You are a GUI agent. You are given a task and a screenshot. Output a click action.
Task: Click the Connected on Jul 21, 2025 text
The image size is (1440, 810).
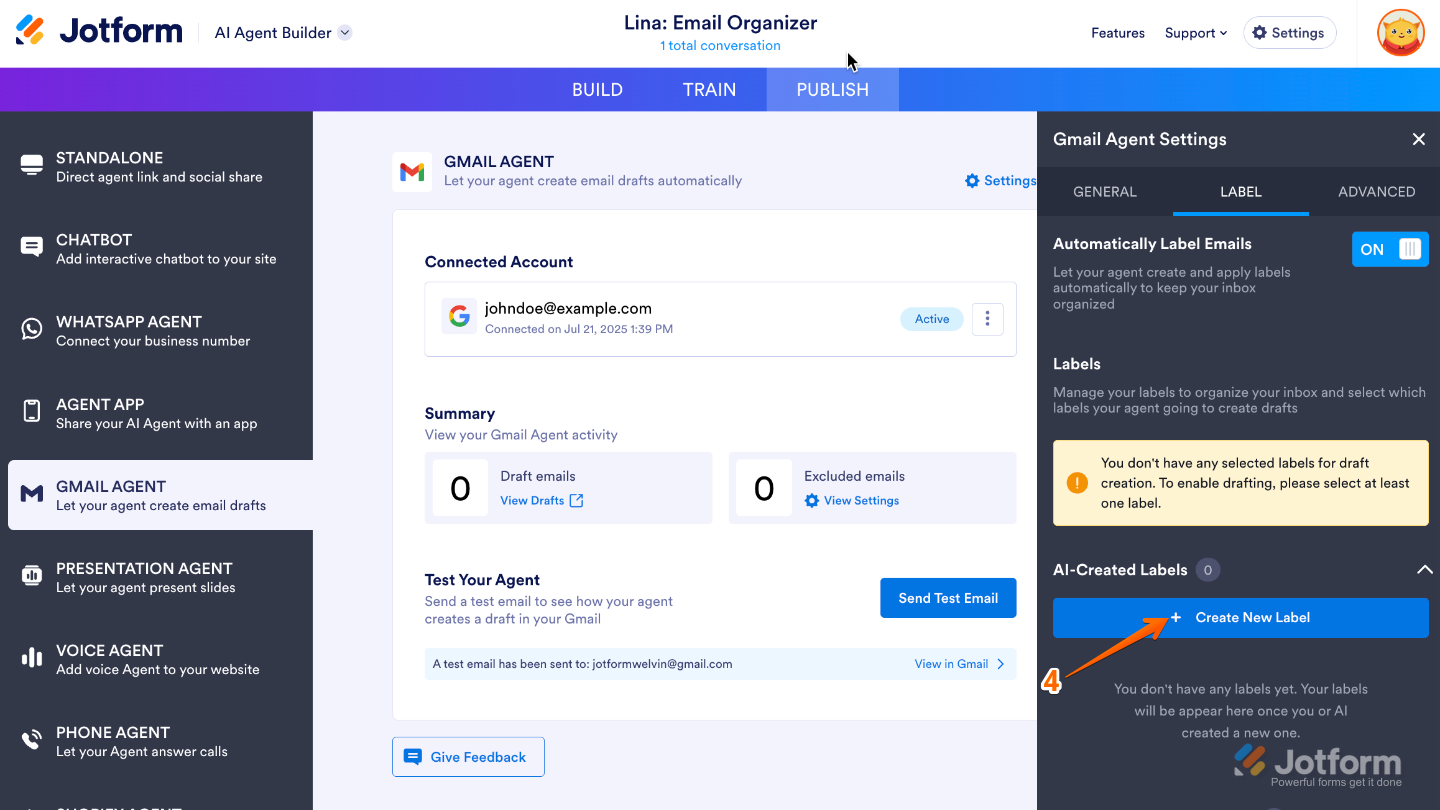pos(579,329)
